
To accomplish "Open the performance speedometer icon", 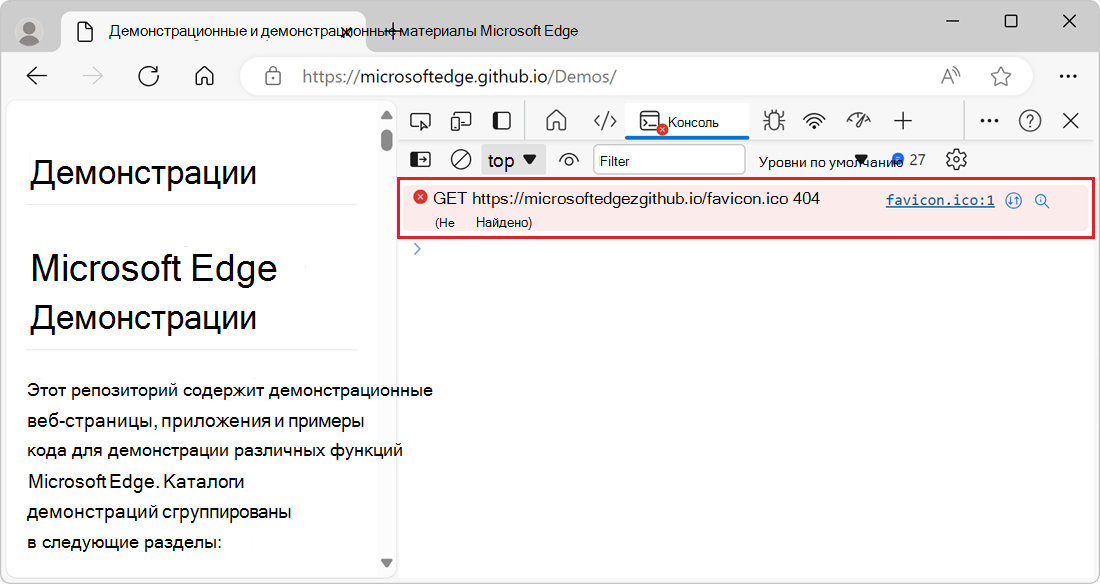I will (857, 120).
